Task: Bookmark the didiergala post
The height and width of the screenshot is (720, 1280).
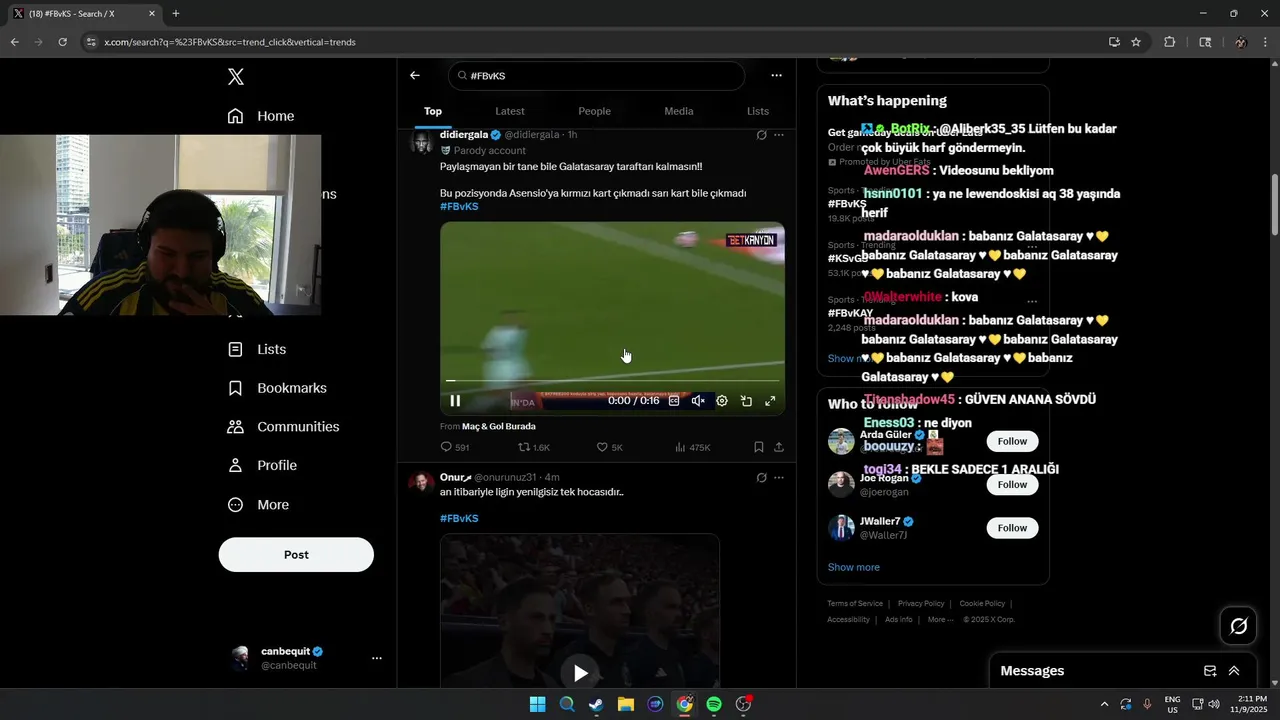Action: [x=759, y=447]
